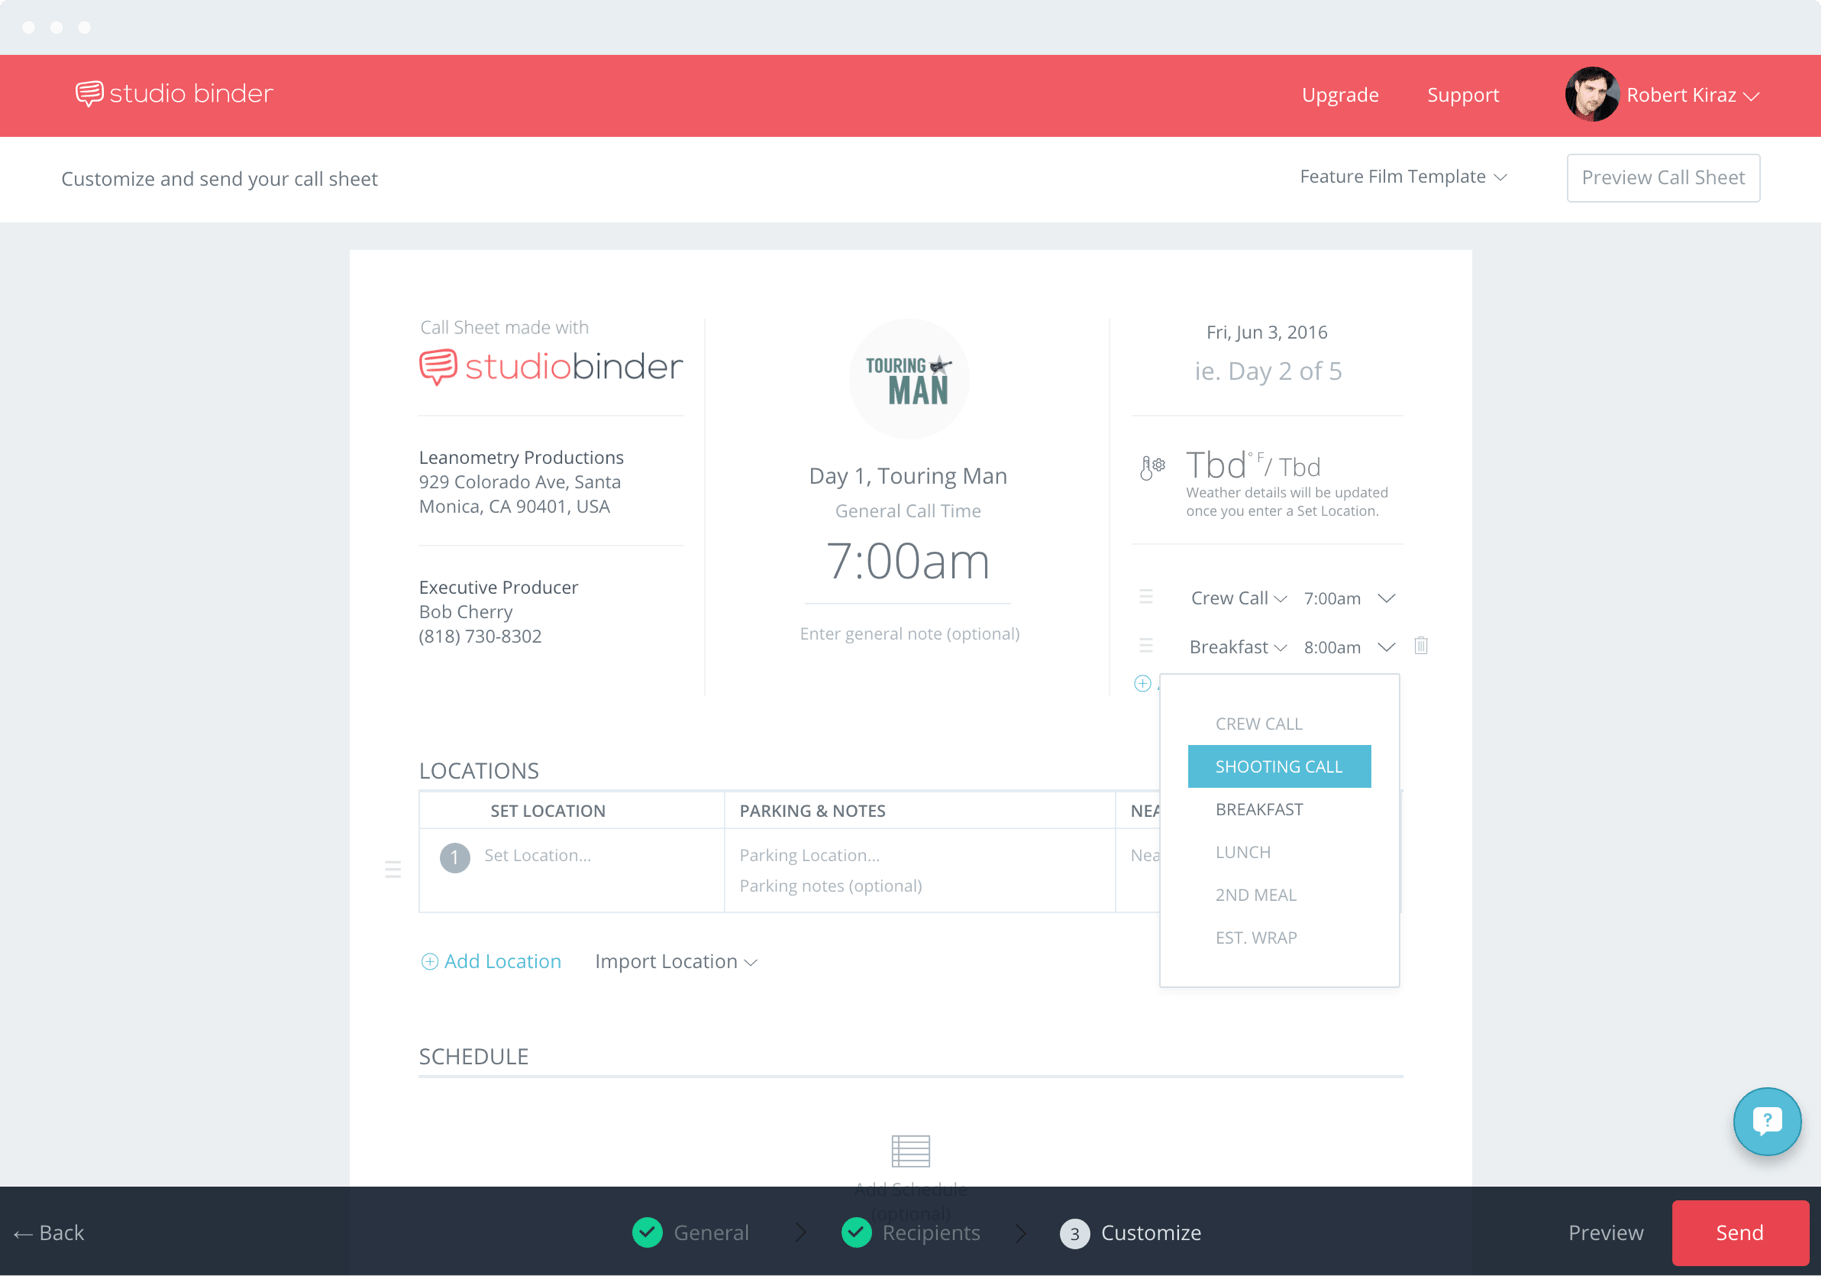
Task: Open the Breakfast label dropdown
Action: (1238, 647)
